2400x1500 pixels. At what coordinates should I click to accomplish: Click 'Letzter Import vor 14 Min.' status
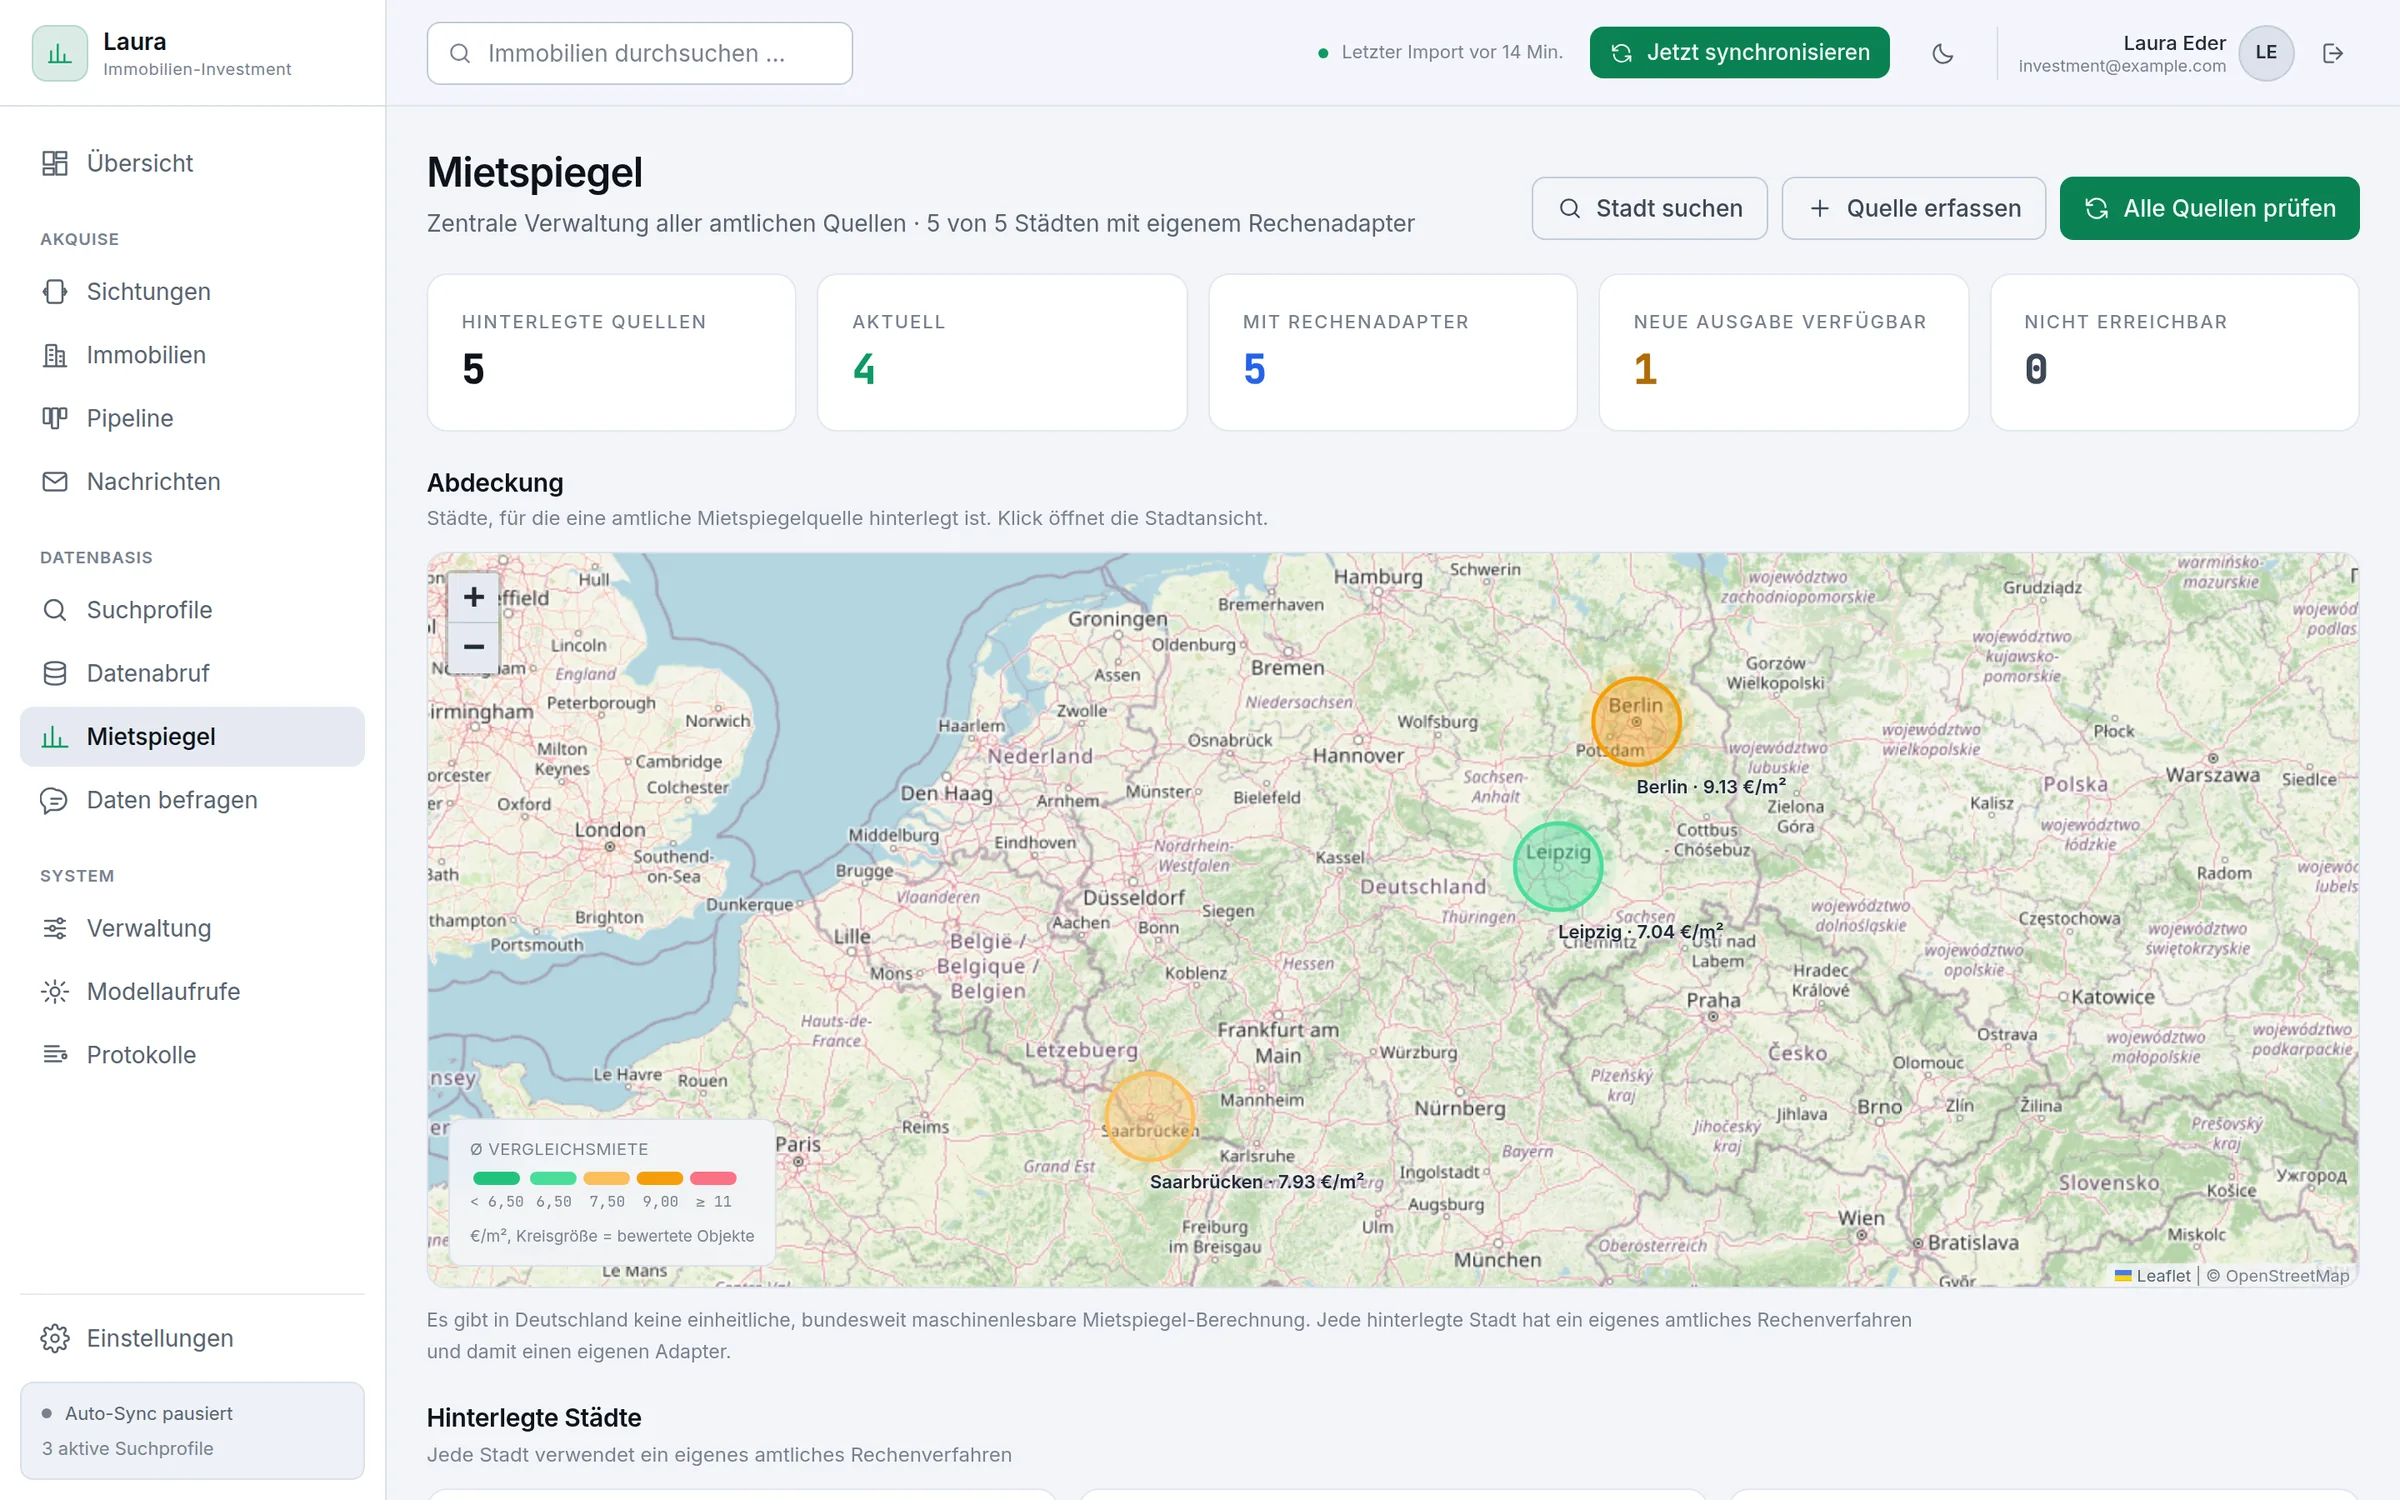[x=1440, y=52]
